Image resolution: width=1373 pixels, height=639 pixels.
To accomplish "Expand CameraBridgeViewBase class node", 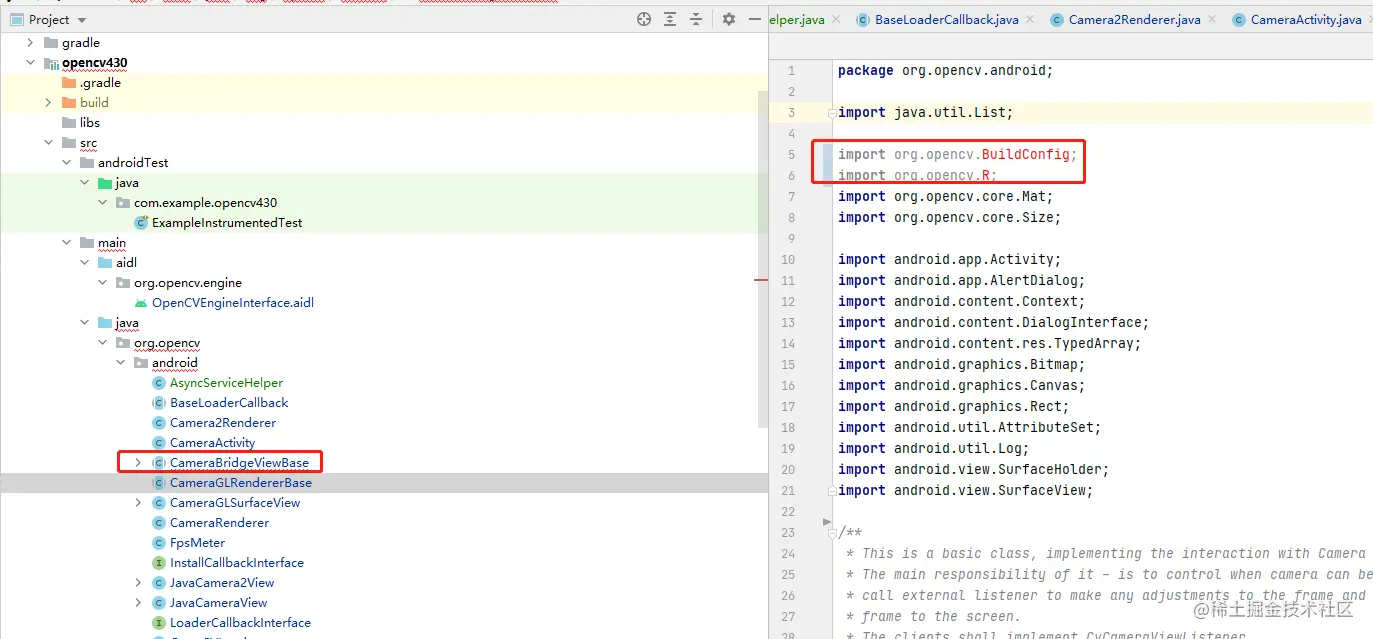I will coord(138,463).
